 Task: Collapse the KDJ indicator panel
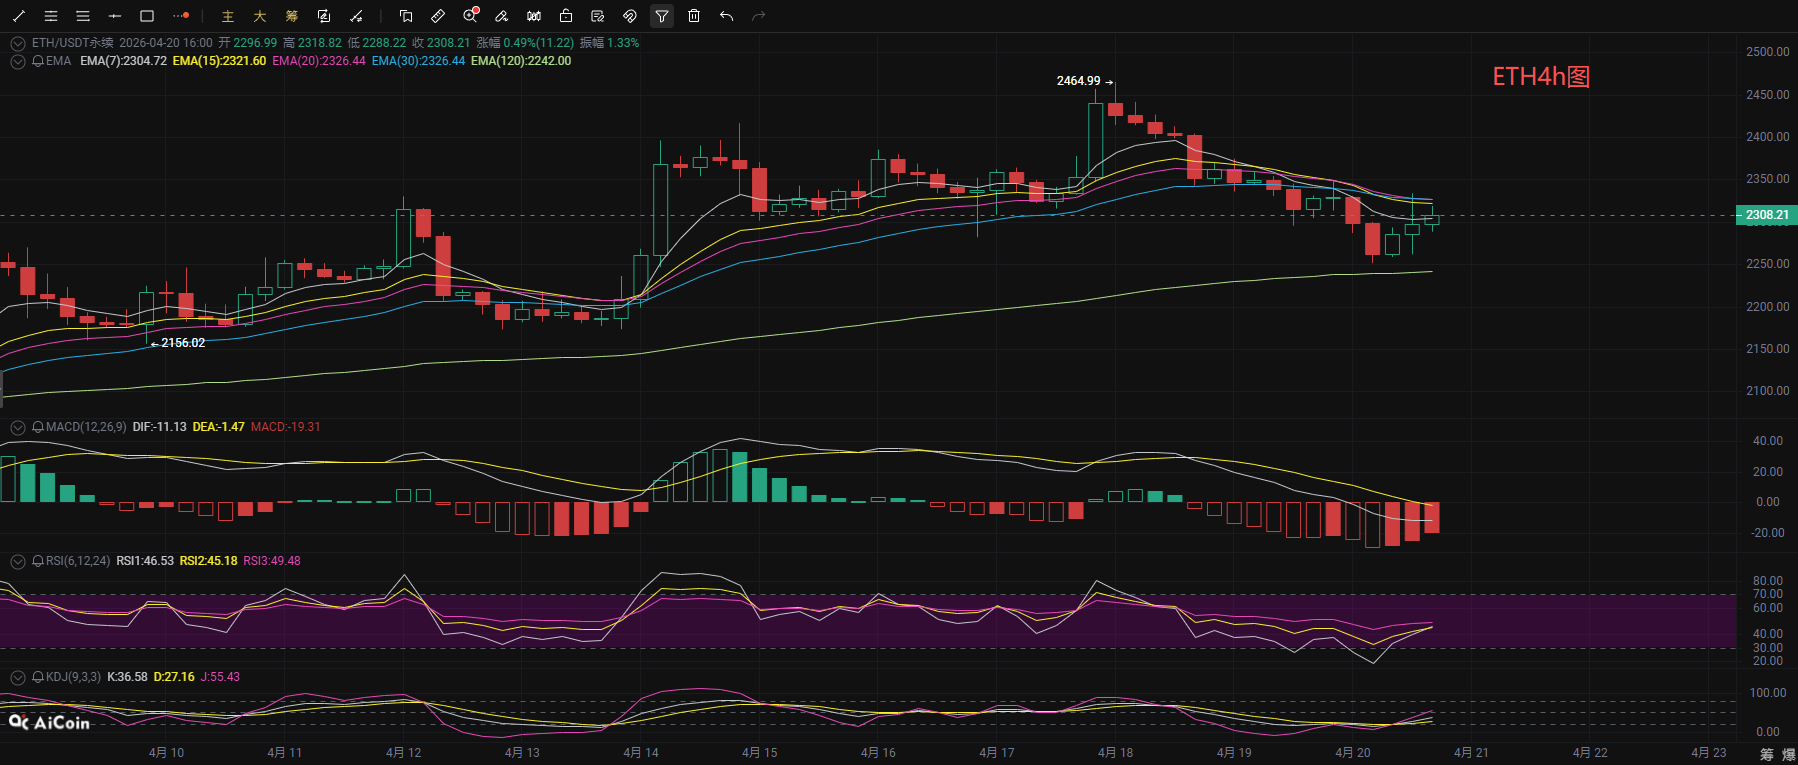(x=17, y=677)
